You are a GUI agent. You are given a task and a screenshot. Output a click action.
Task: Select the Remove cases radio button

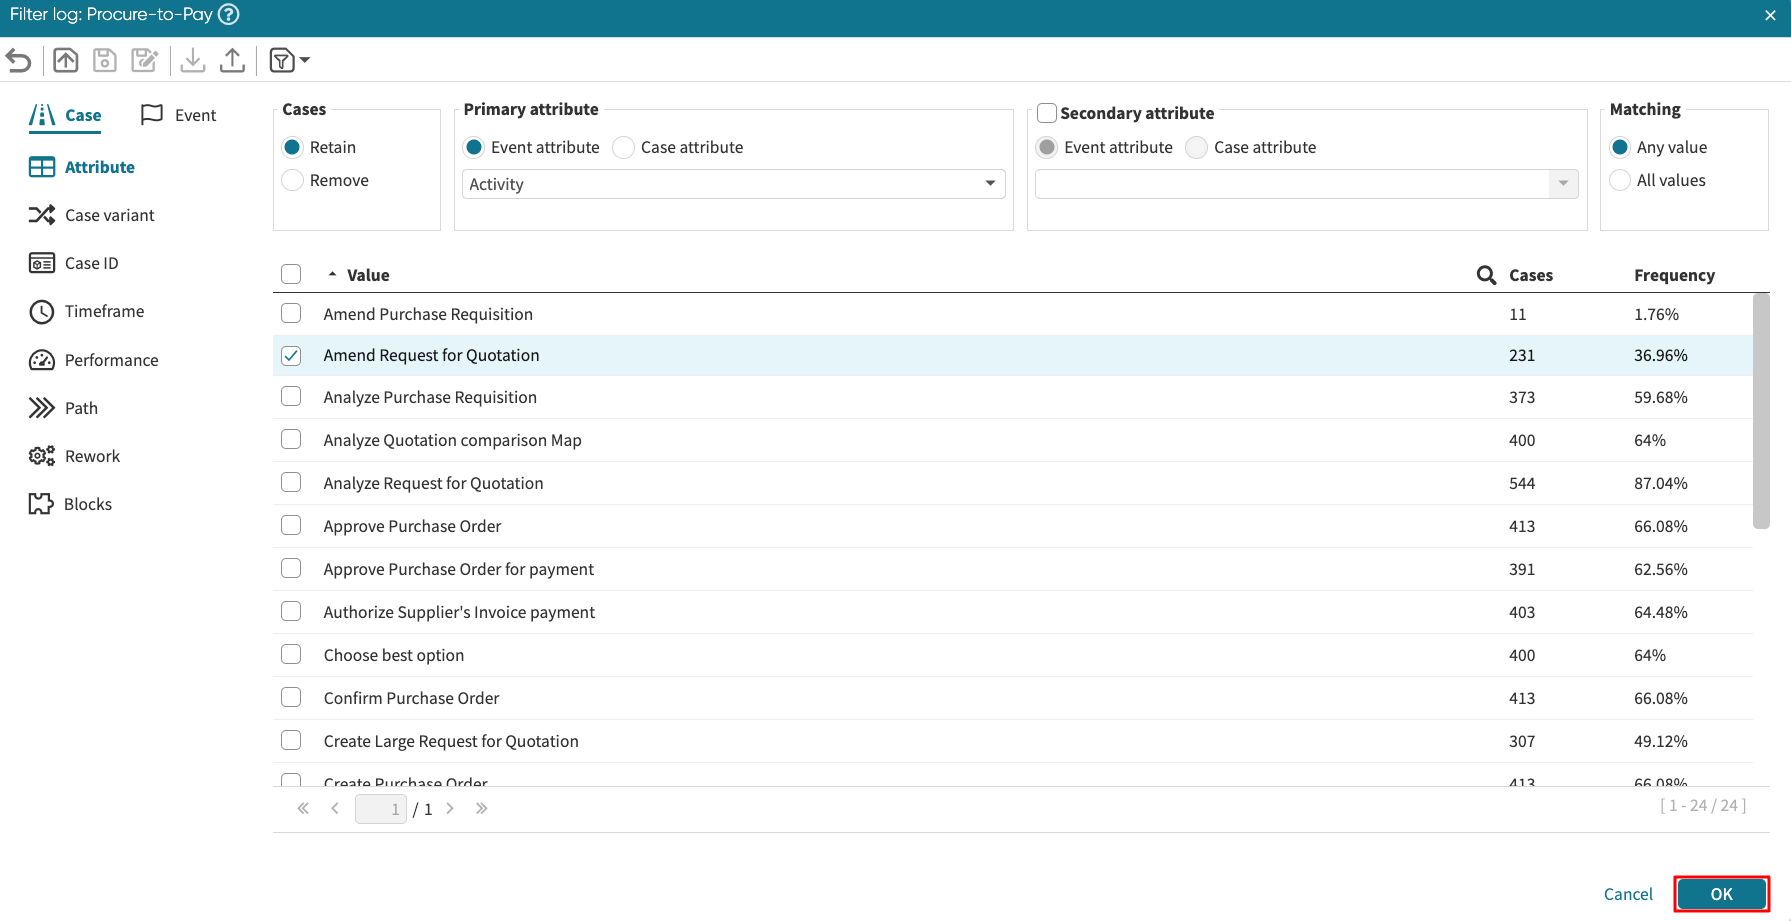tap(293, 180)
